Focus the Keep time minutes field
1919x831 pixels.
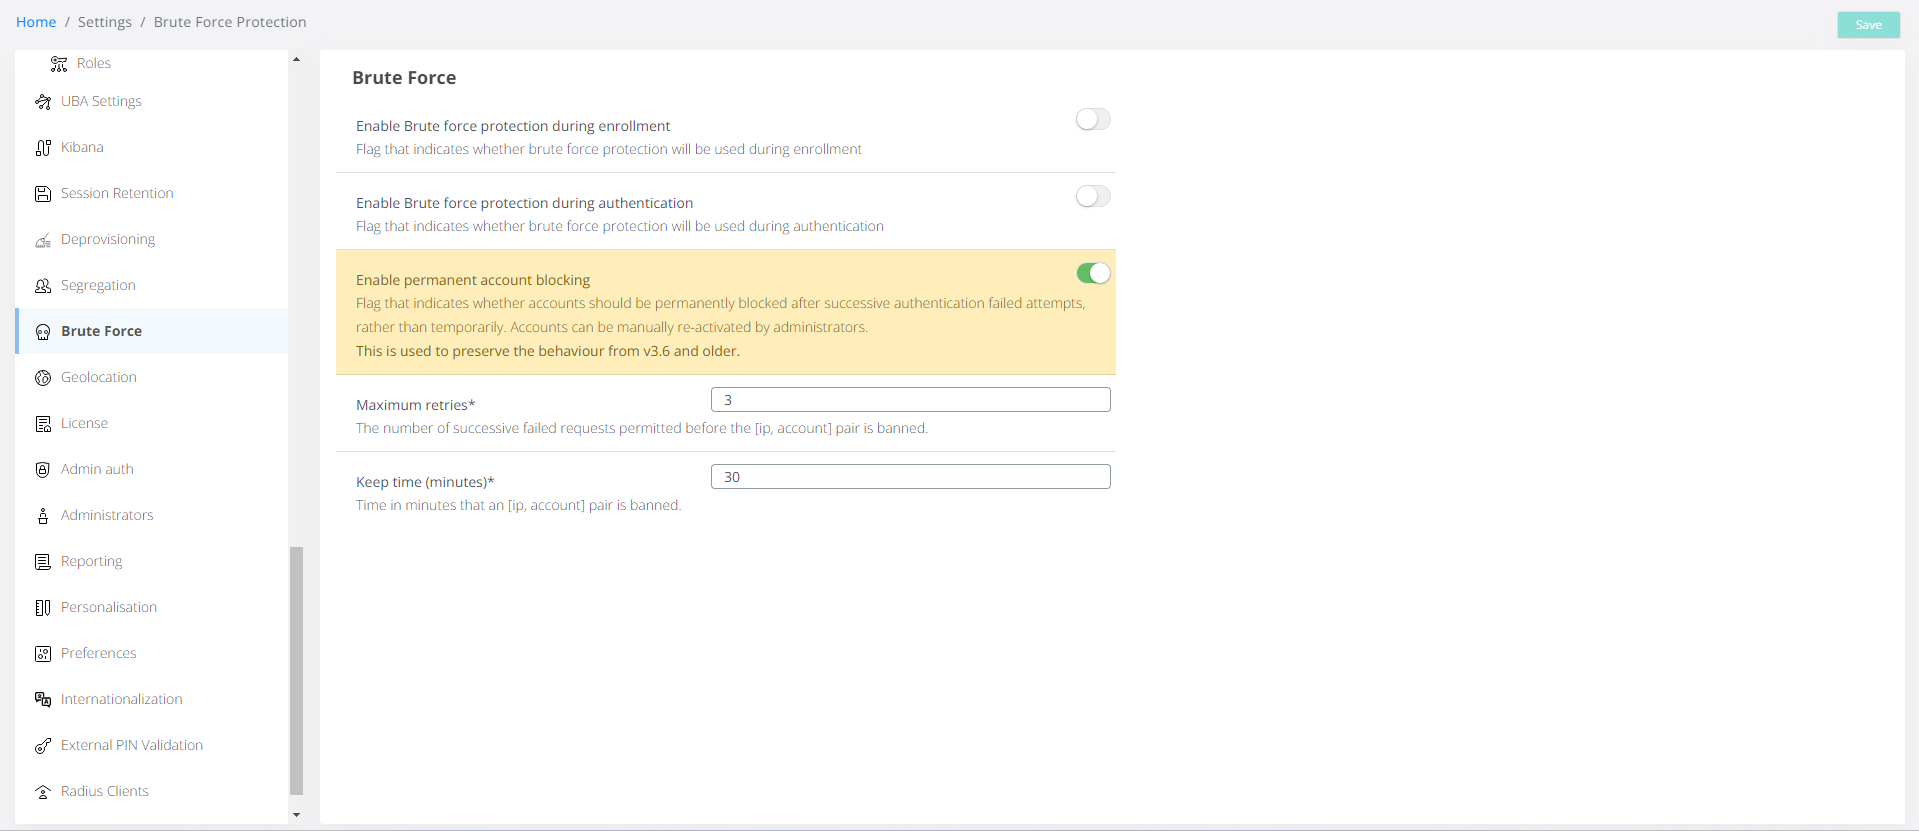tap(910, 477)
